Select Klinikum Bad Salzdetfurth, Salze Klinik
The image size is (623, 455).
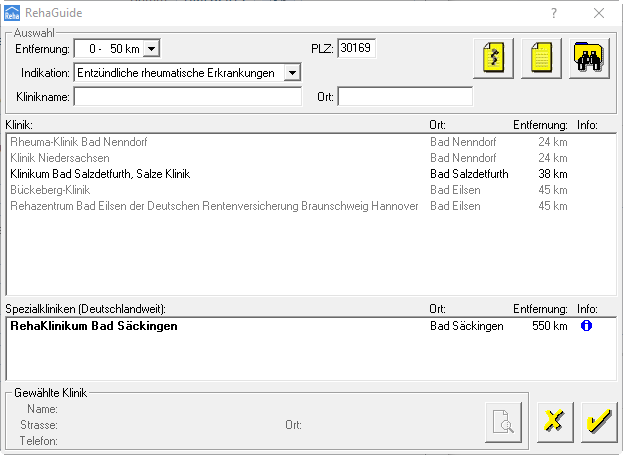click(311, 174)
